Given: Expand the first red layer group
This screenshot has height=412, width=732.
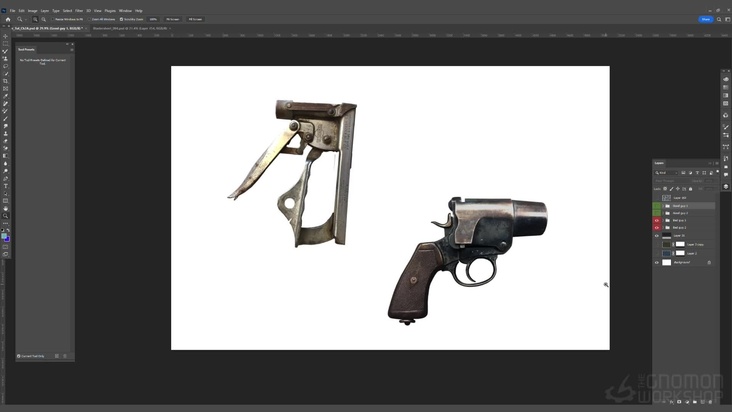Looking at the screenshot, I should 663,220.
